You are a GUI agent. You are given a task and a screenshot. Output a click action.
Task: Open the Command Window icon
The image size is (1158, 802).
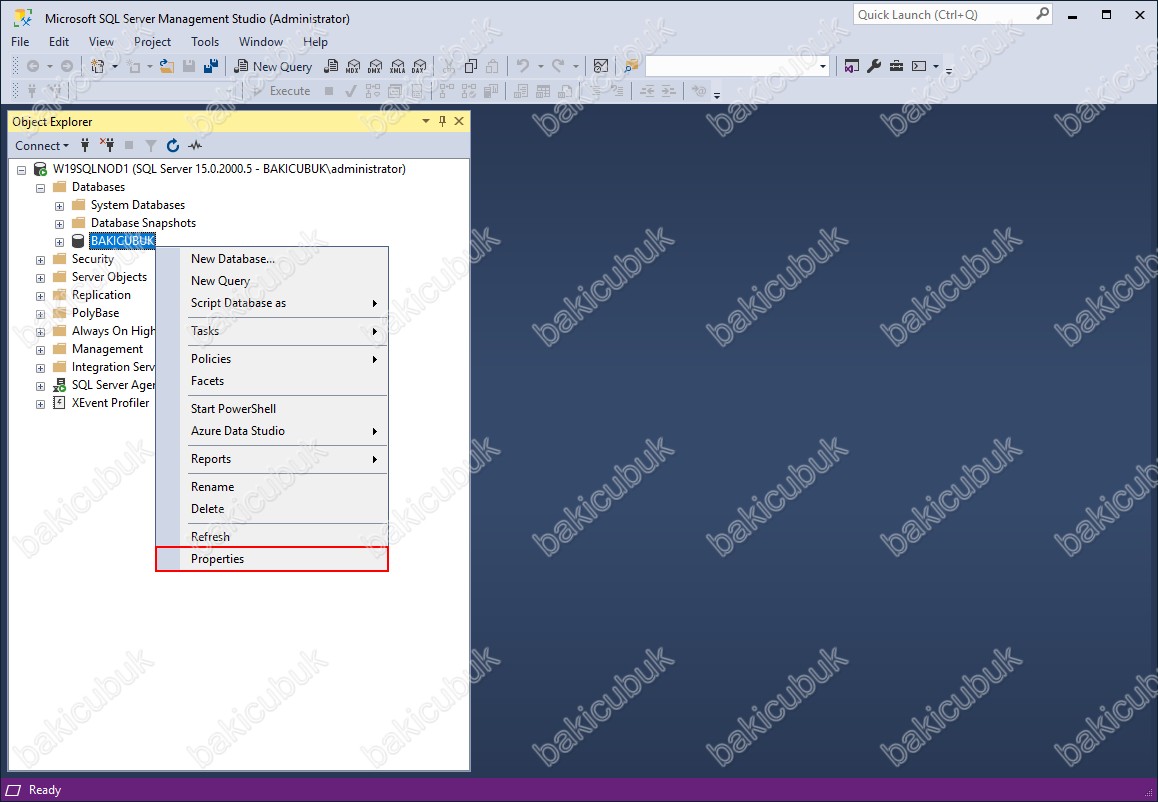click(919, 66)
